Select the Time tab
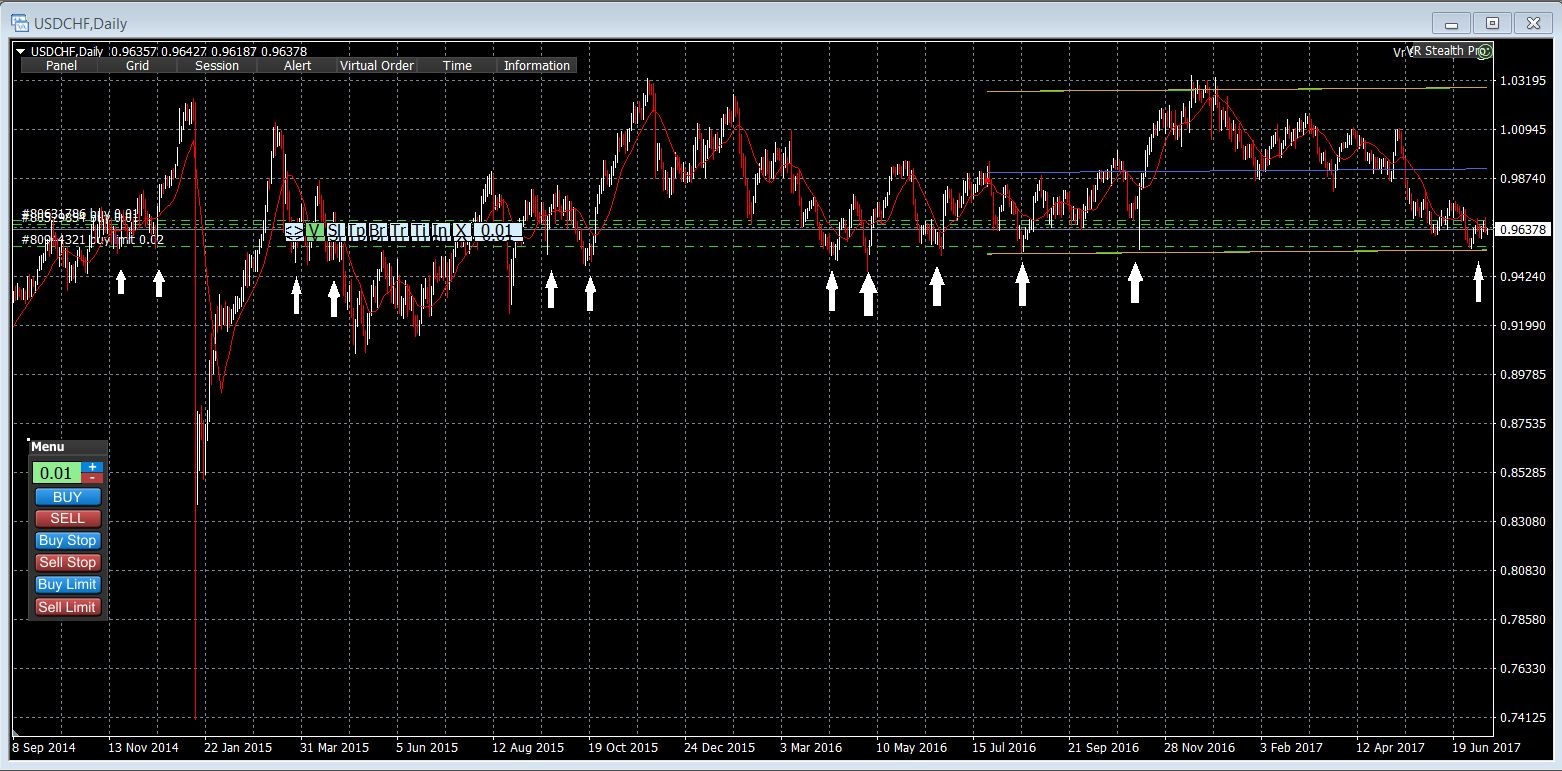Viewport: 1562px width, 771px height. tap(457, 66)
